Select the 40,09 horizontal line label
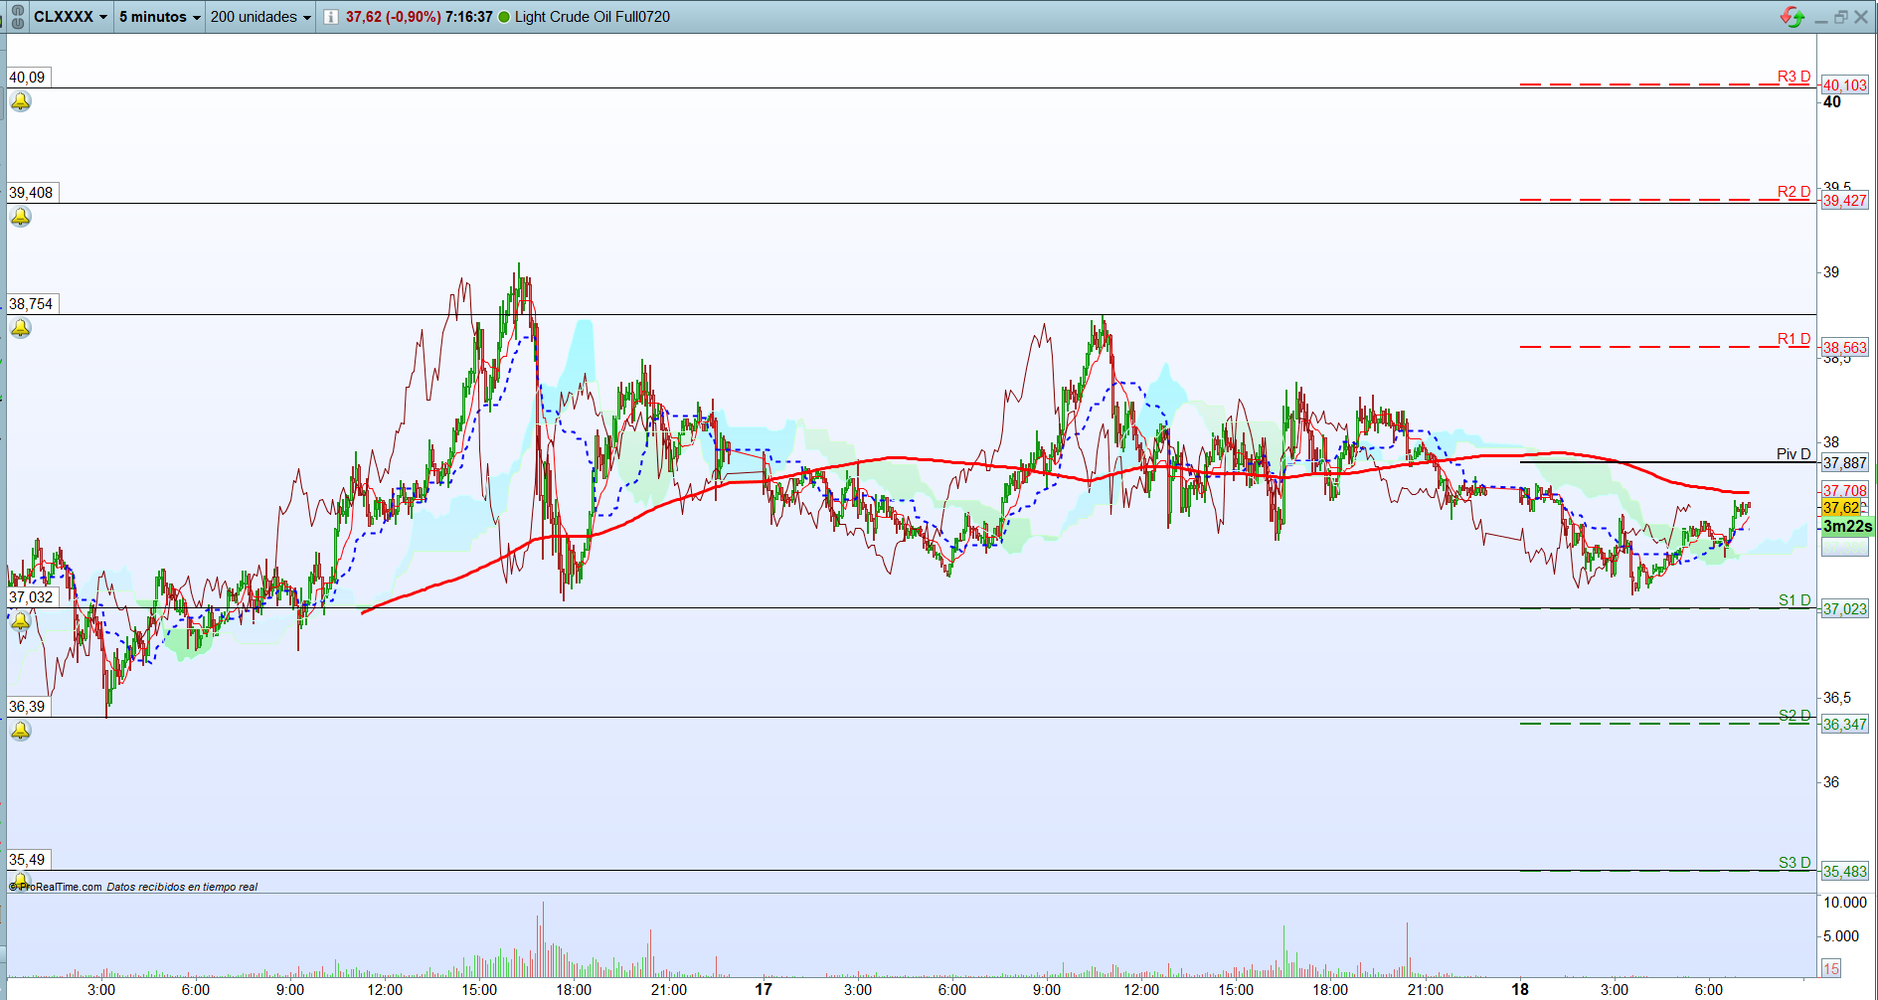 point(27,77)
